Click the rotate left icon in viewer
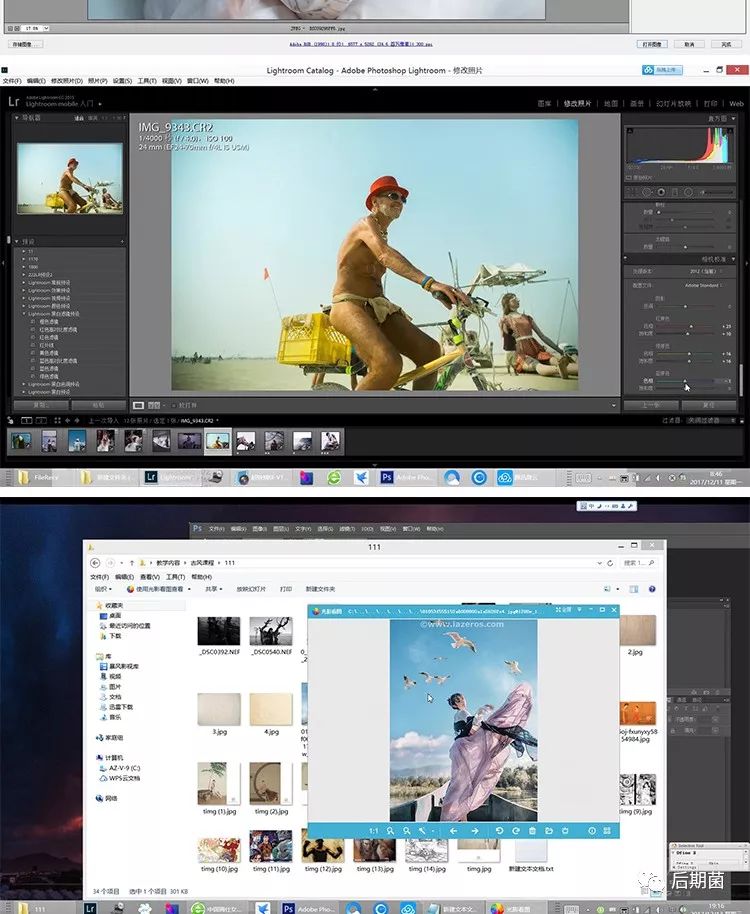The width and height of the screenshot is (750, 914). [500, 831]
